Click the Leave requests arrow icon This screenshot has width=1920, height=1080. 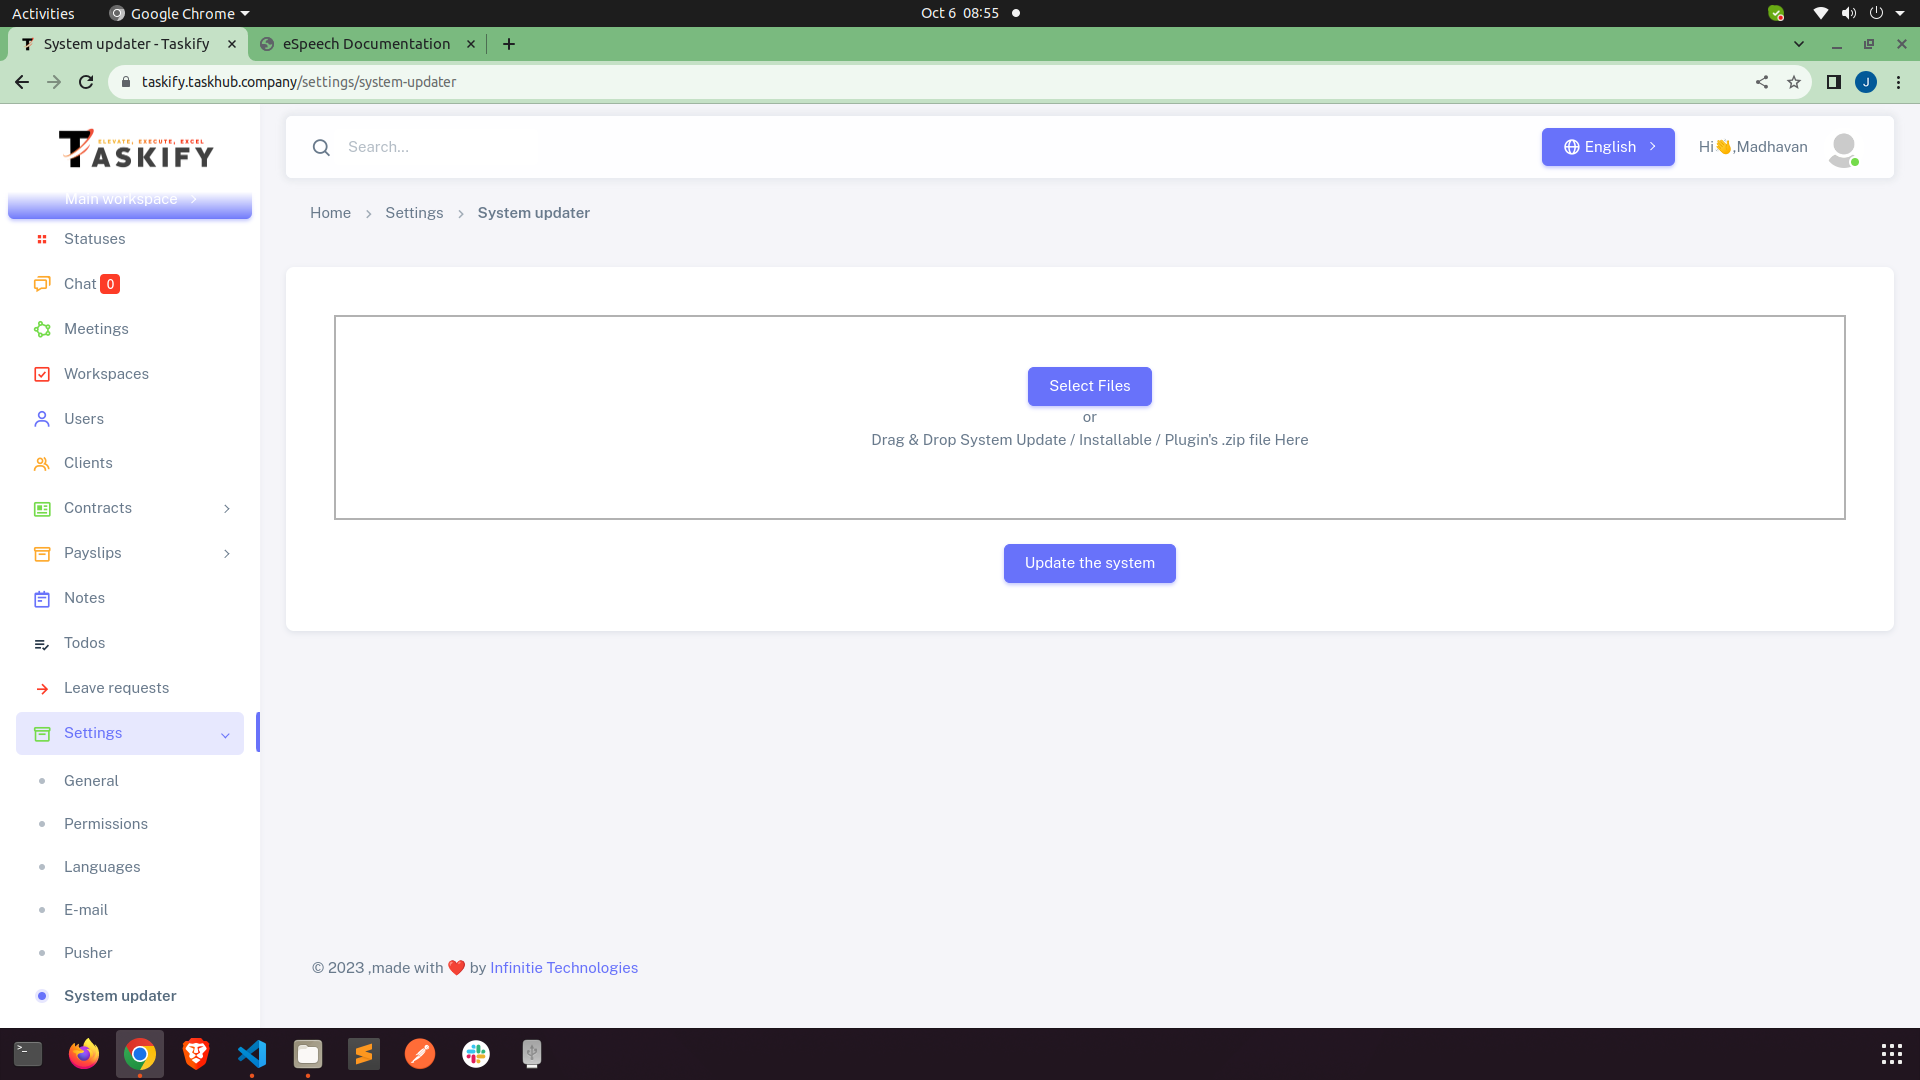pyautogui.click(x=42, y=688)
